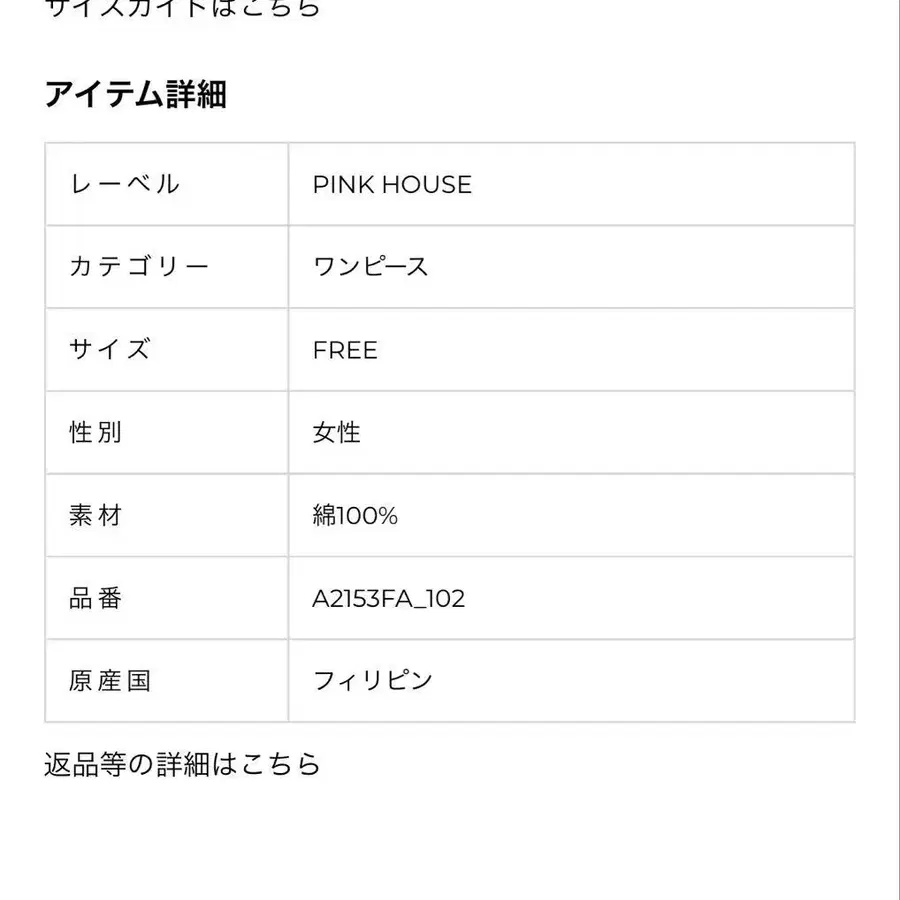900x900 pixels.
Task: Select the サイズ row label
Action: click(110, 350)
